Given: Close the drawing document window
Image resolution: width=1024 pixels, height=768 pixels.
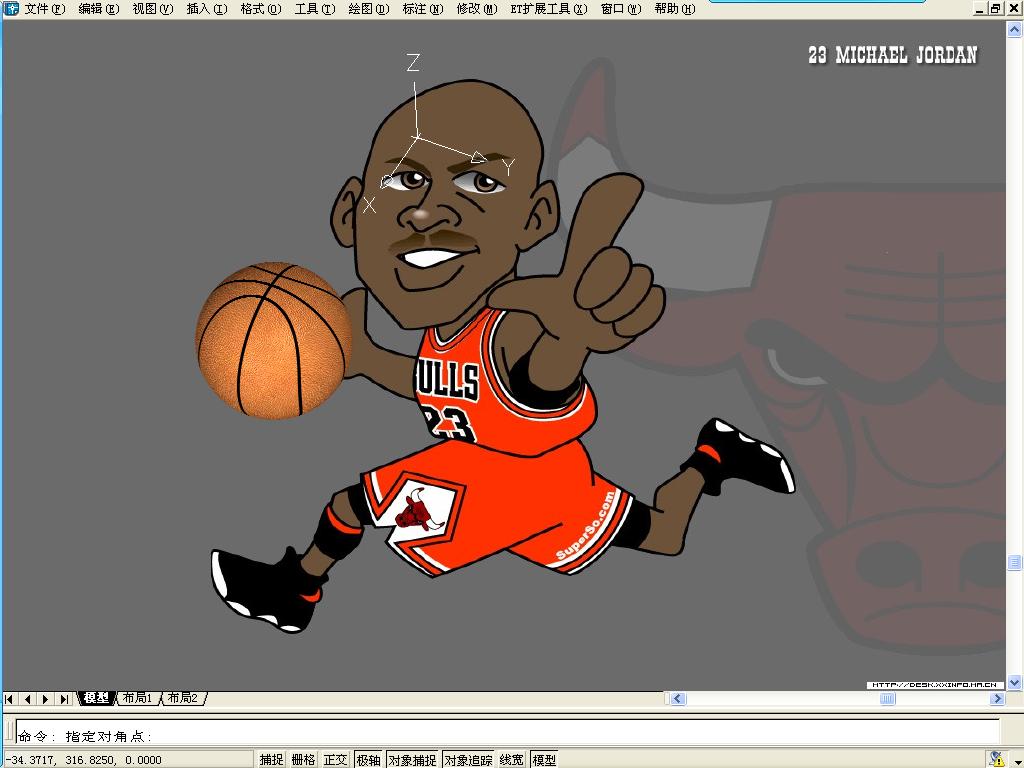Looking at the screenshot, I should click(x=1014, y=8).
